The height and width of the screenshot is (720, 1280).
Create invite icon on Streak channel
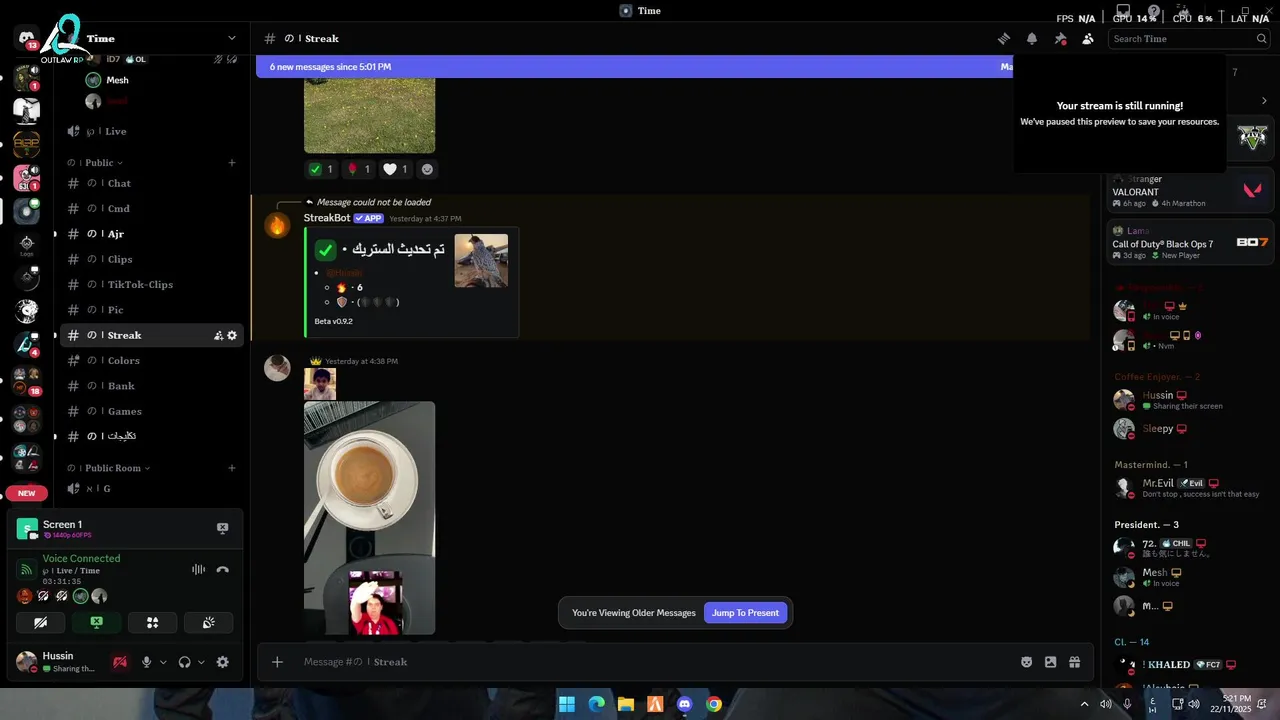coord(218,336)
